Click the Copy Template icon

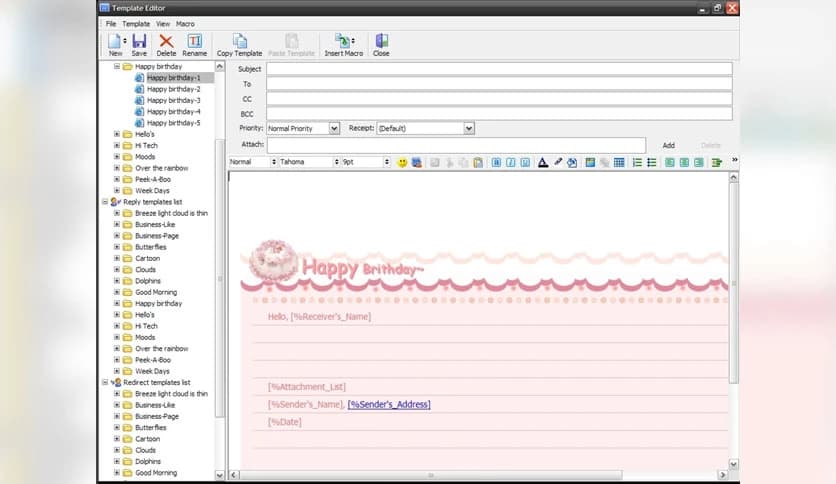click(x=239, y=41)
